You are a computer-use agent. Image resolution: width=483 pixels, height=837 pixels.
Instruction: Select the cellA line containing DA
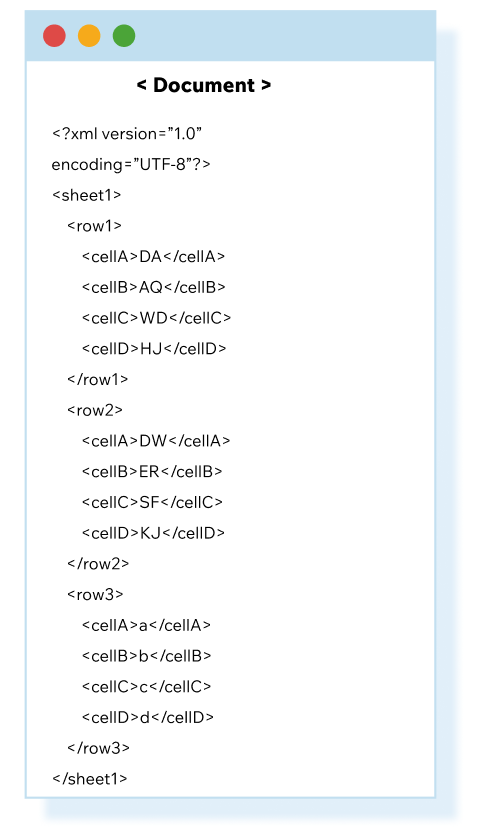(x=153, y=257)
